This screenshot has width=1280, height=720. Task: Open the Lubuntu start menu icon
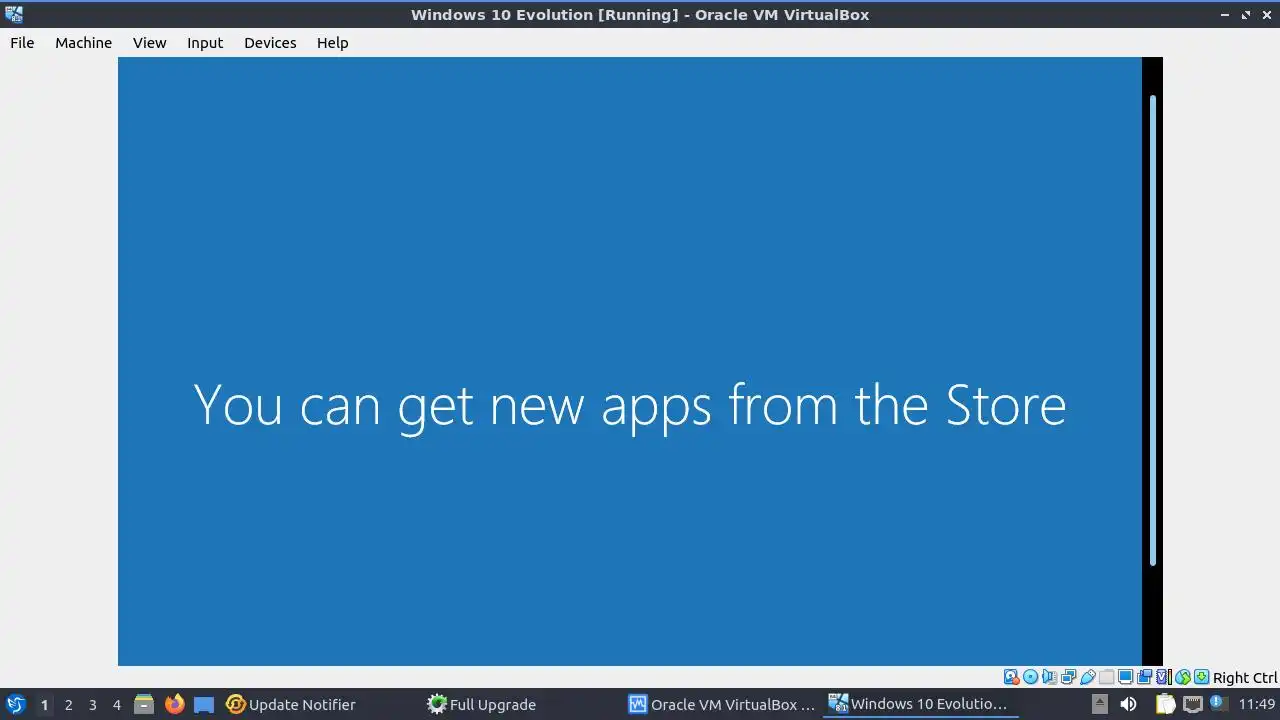pos(15,704)
